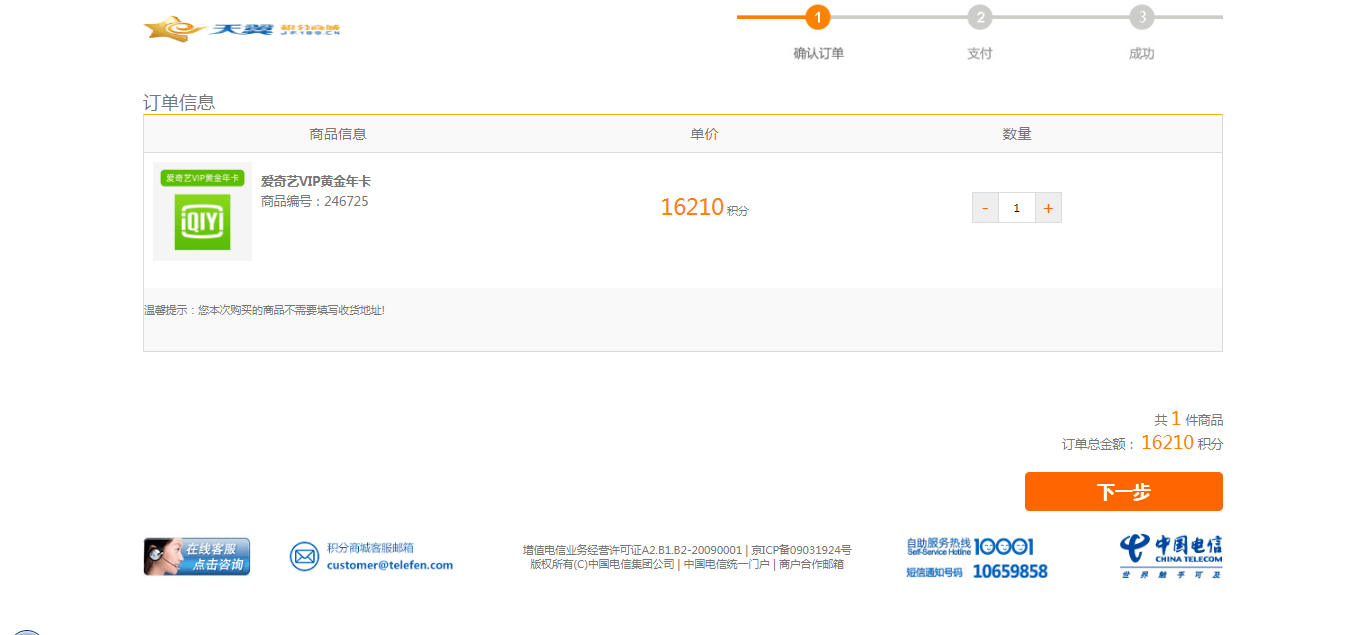The height and width of the screenshot is (635, 1366).
Task: Click the envelope email icon in footer
Action: pos(304,556)
